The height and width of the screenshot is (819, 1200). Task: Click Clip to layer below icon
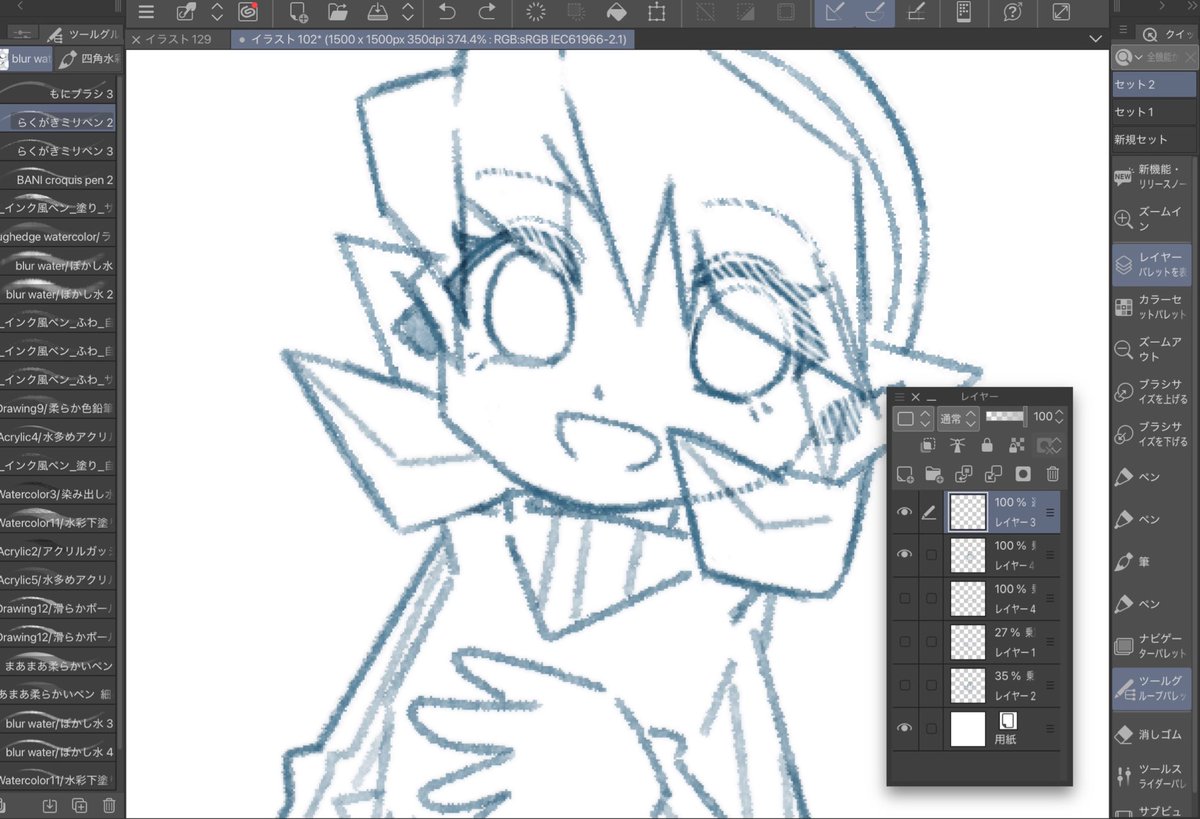tap(928, 445)
